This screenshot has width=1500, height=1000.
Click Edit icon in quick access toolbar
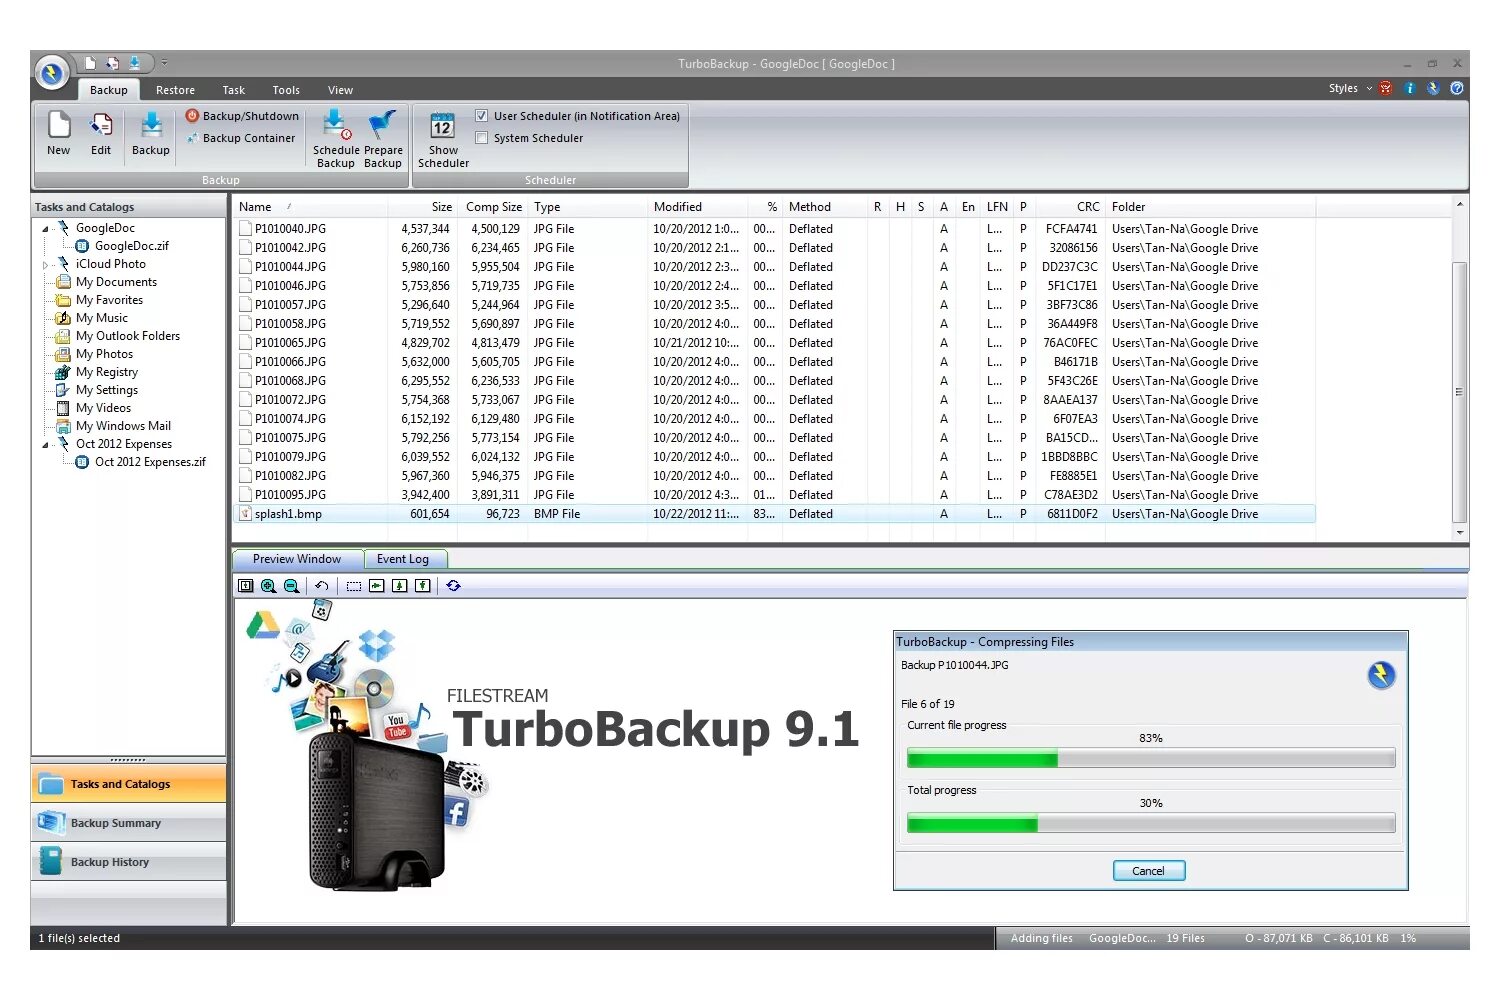113,63
